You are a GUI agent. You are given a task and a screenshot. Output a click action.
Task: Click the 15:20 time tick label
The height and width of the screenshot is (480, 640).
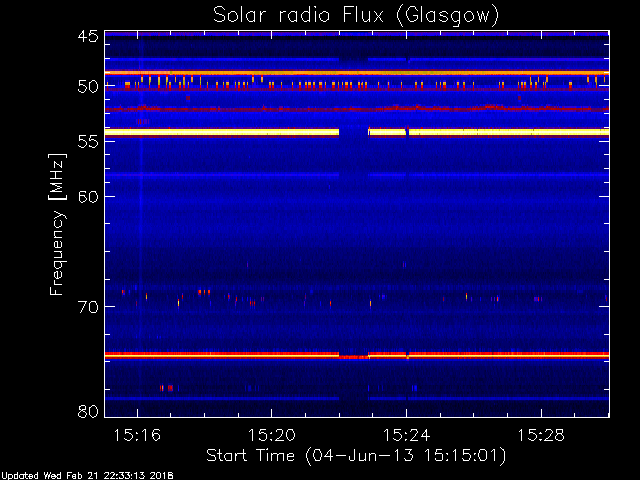click(x=272, y=435)
